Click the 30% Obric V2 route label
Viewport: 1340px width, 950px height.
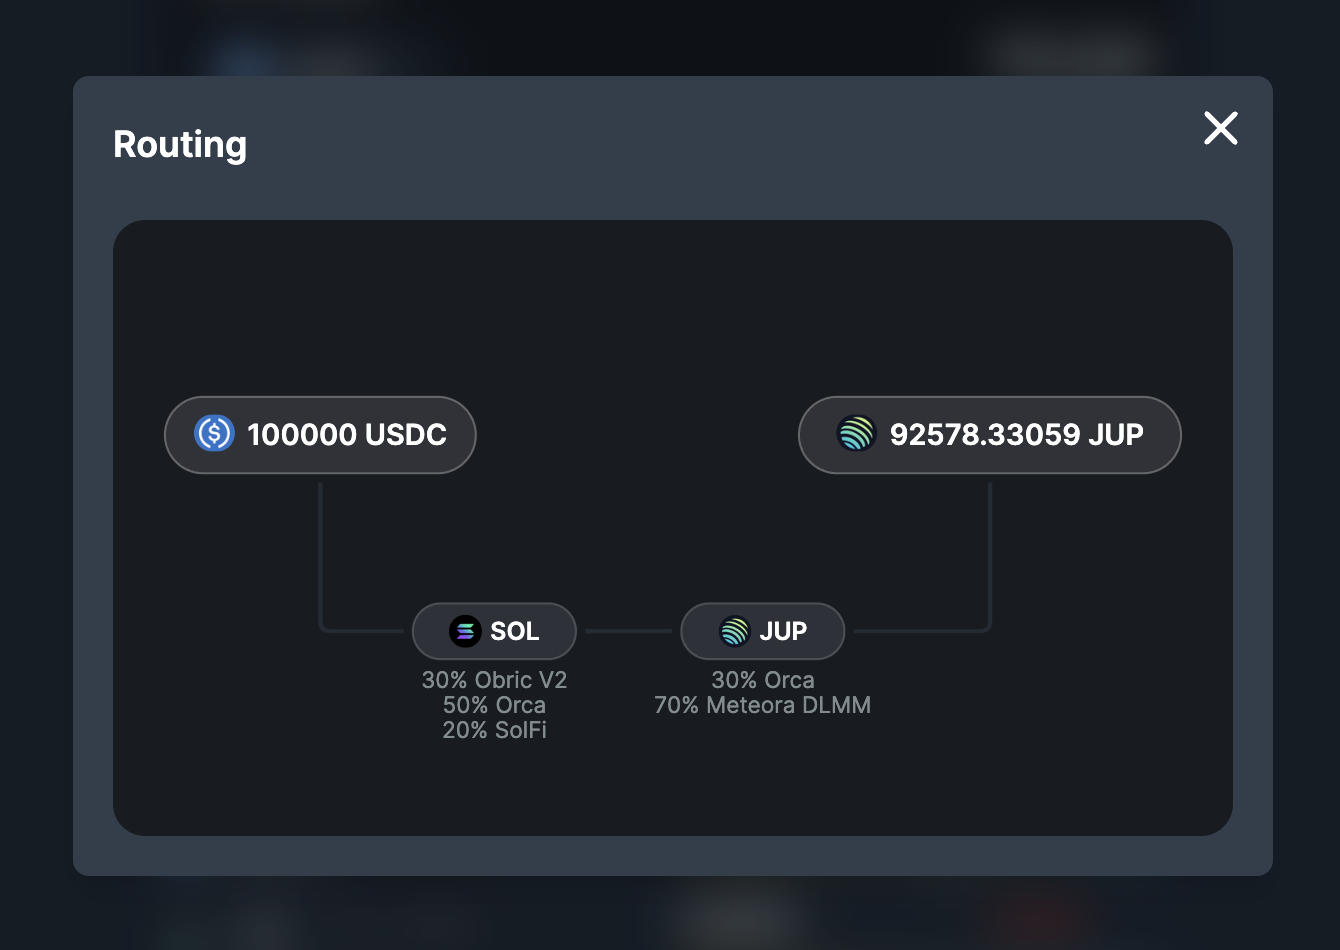point(494,679)
